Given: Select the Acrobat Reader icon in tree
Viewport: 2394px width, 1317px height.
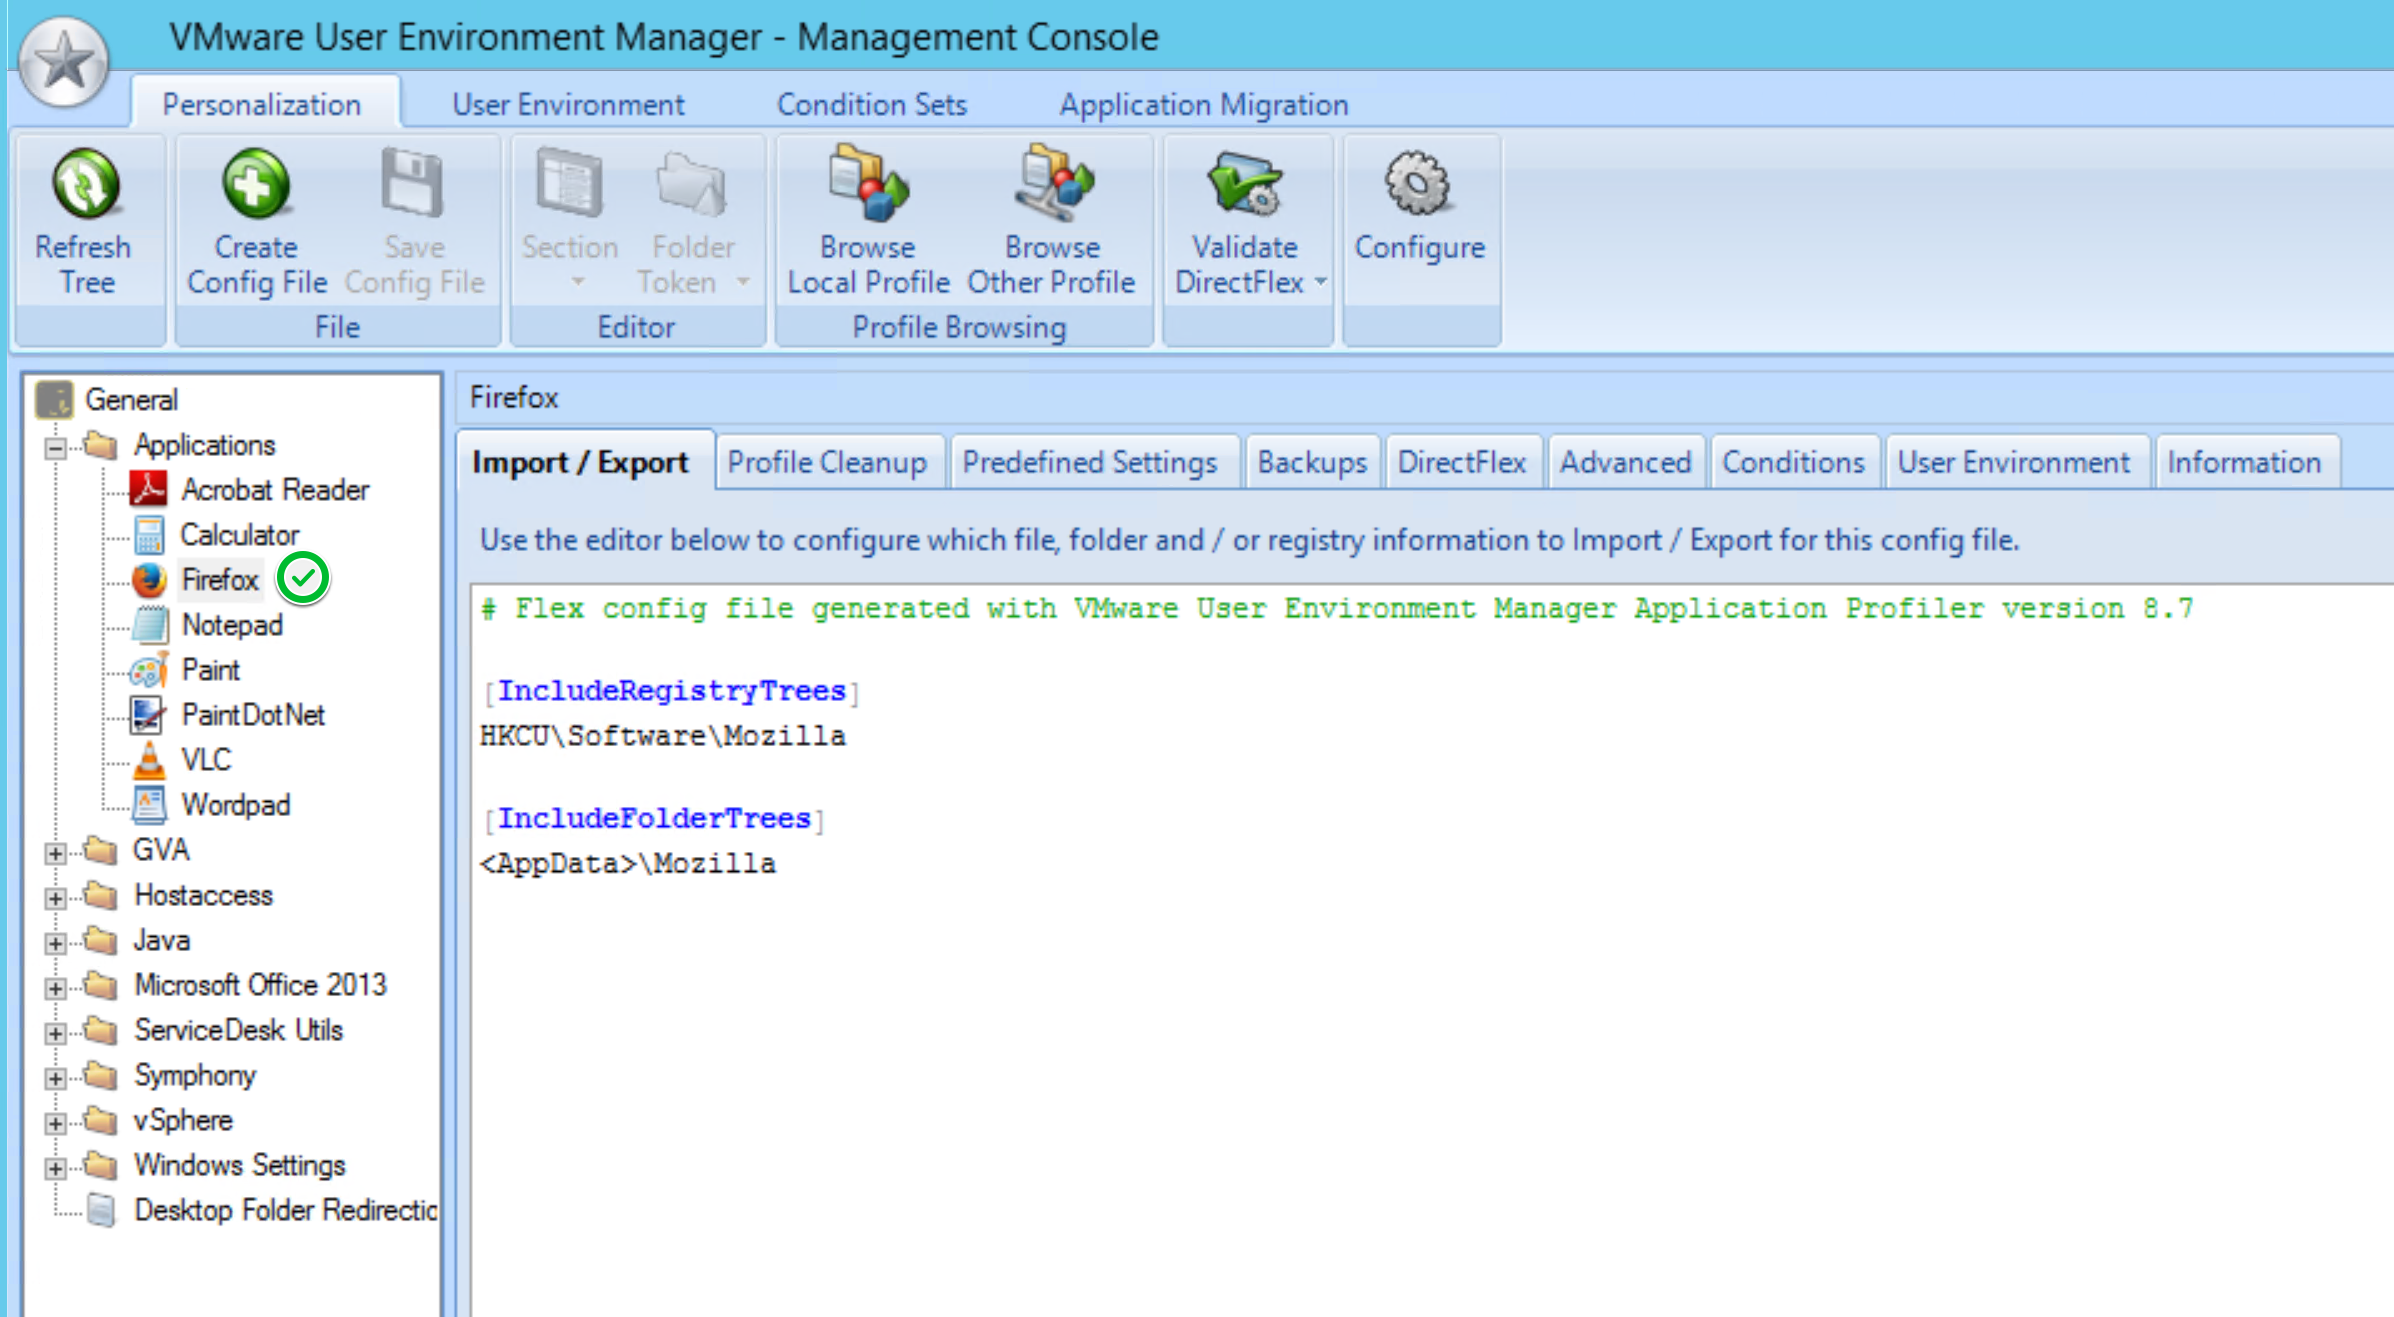Looking at the screenshot, I should pyautogui.click(x=149, y=489).
